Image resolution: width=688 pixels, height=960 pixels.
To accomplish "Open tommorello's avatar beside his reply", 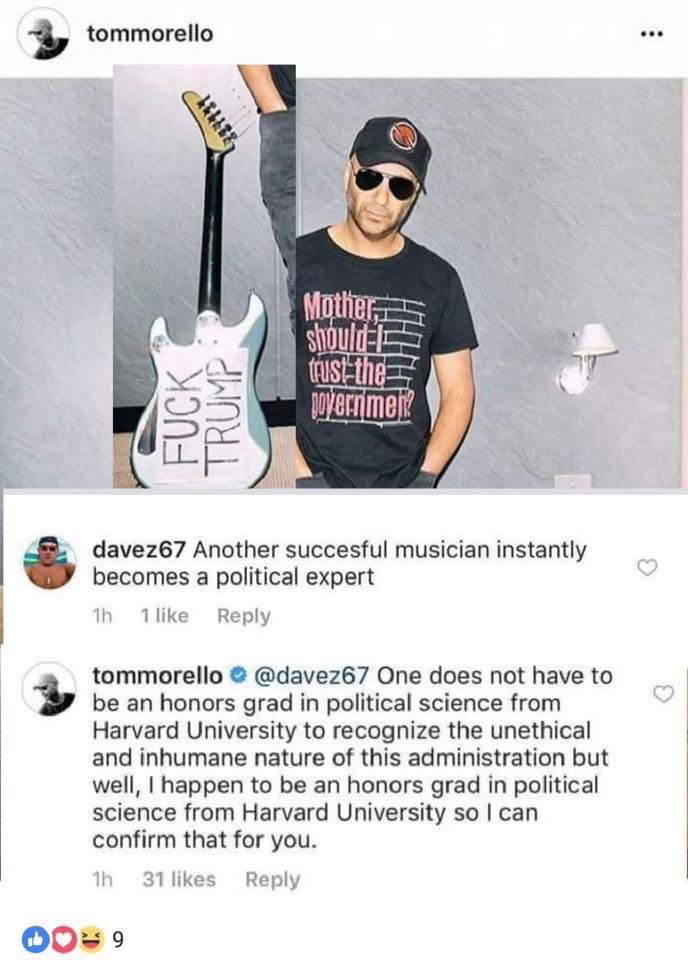I will 48,689.
